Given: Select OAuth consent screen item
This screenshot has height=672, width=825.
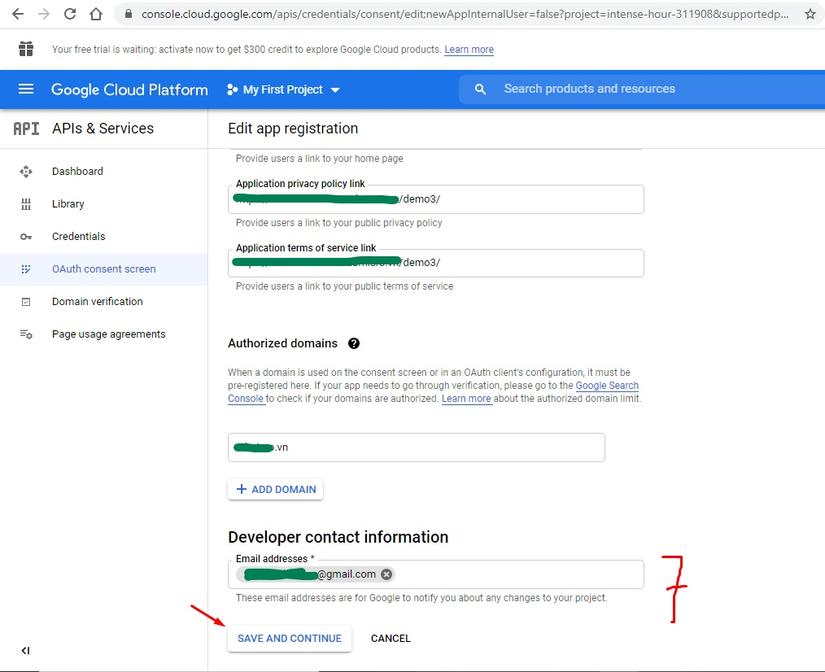Looking at the screenshot, I should coord(104,269).
